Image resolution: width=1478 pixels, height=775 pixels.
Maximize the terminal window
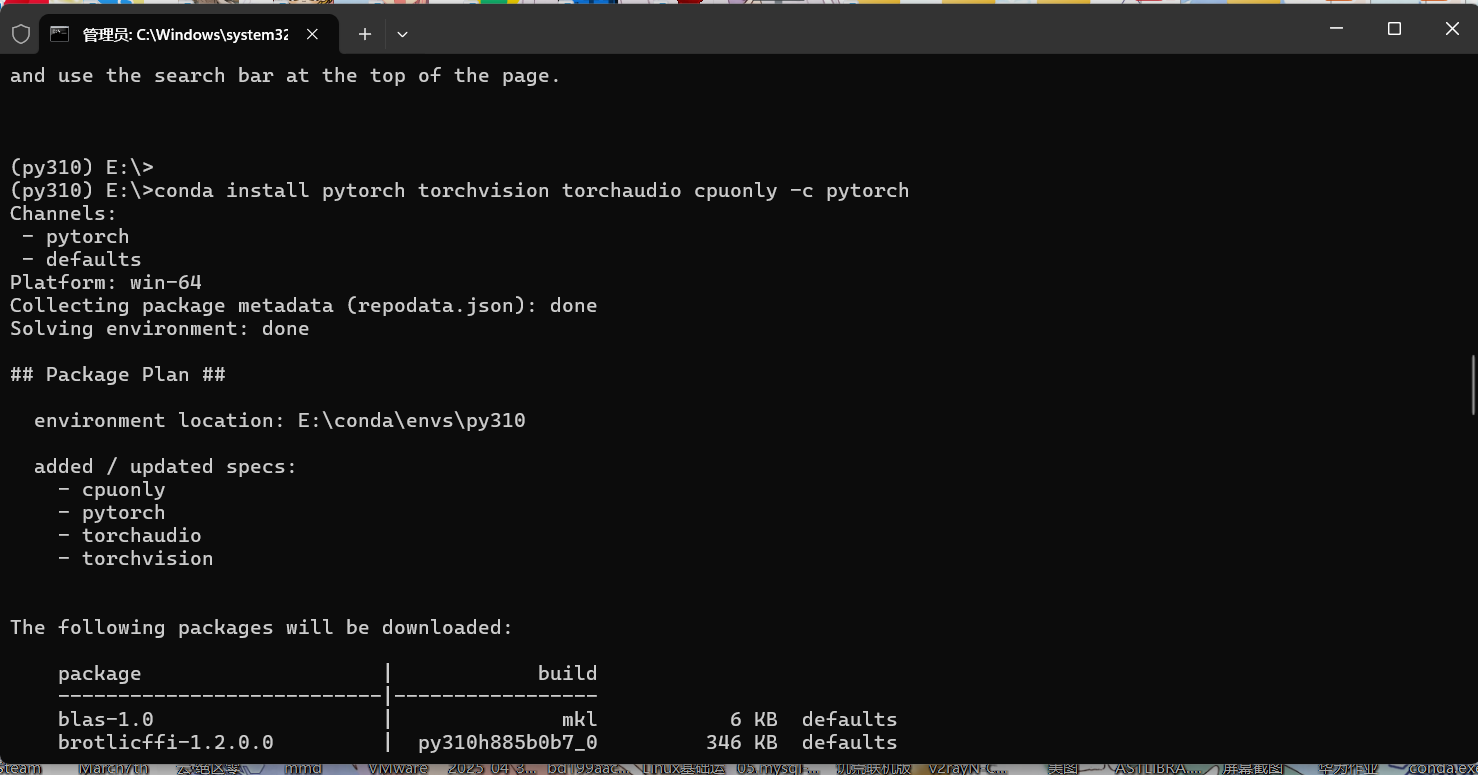coord(1394,29)
